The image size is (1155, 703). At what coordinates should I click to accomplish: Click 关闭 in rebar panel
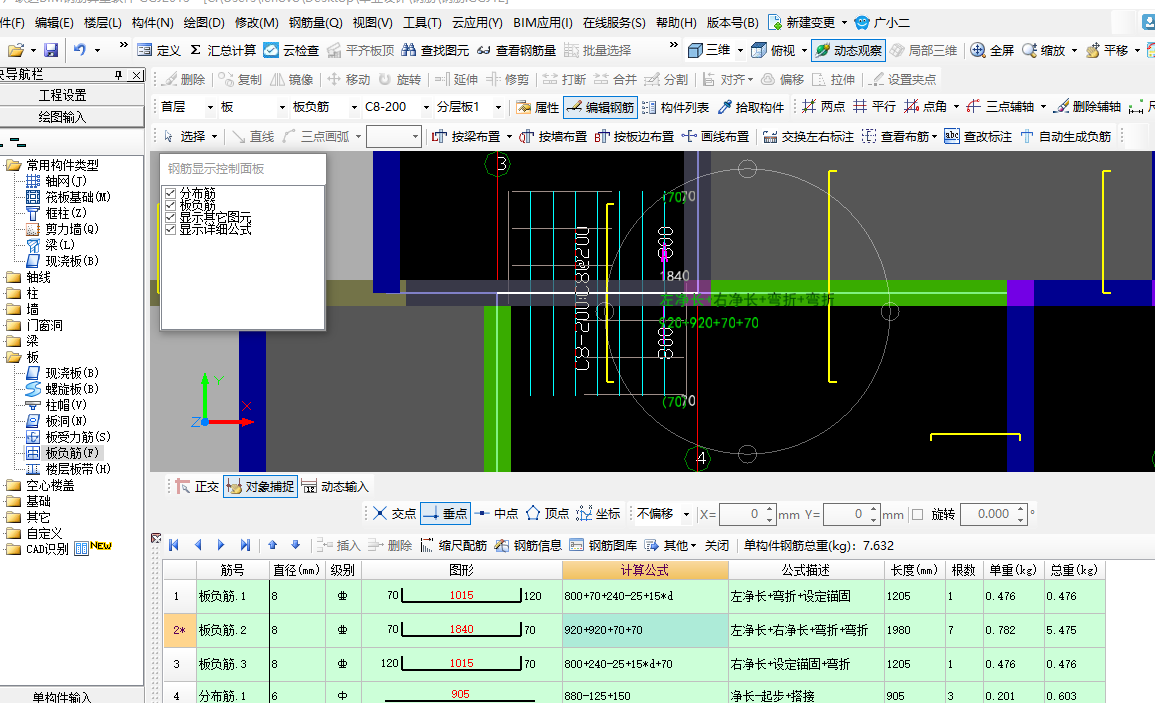716,545
